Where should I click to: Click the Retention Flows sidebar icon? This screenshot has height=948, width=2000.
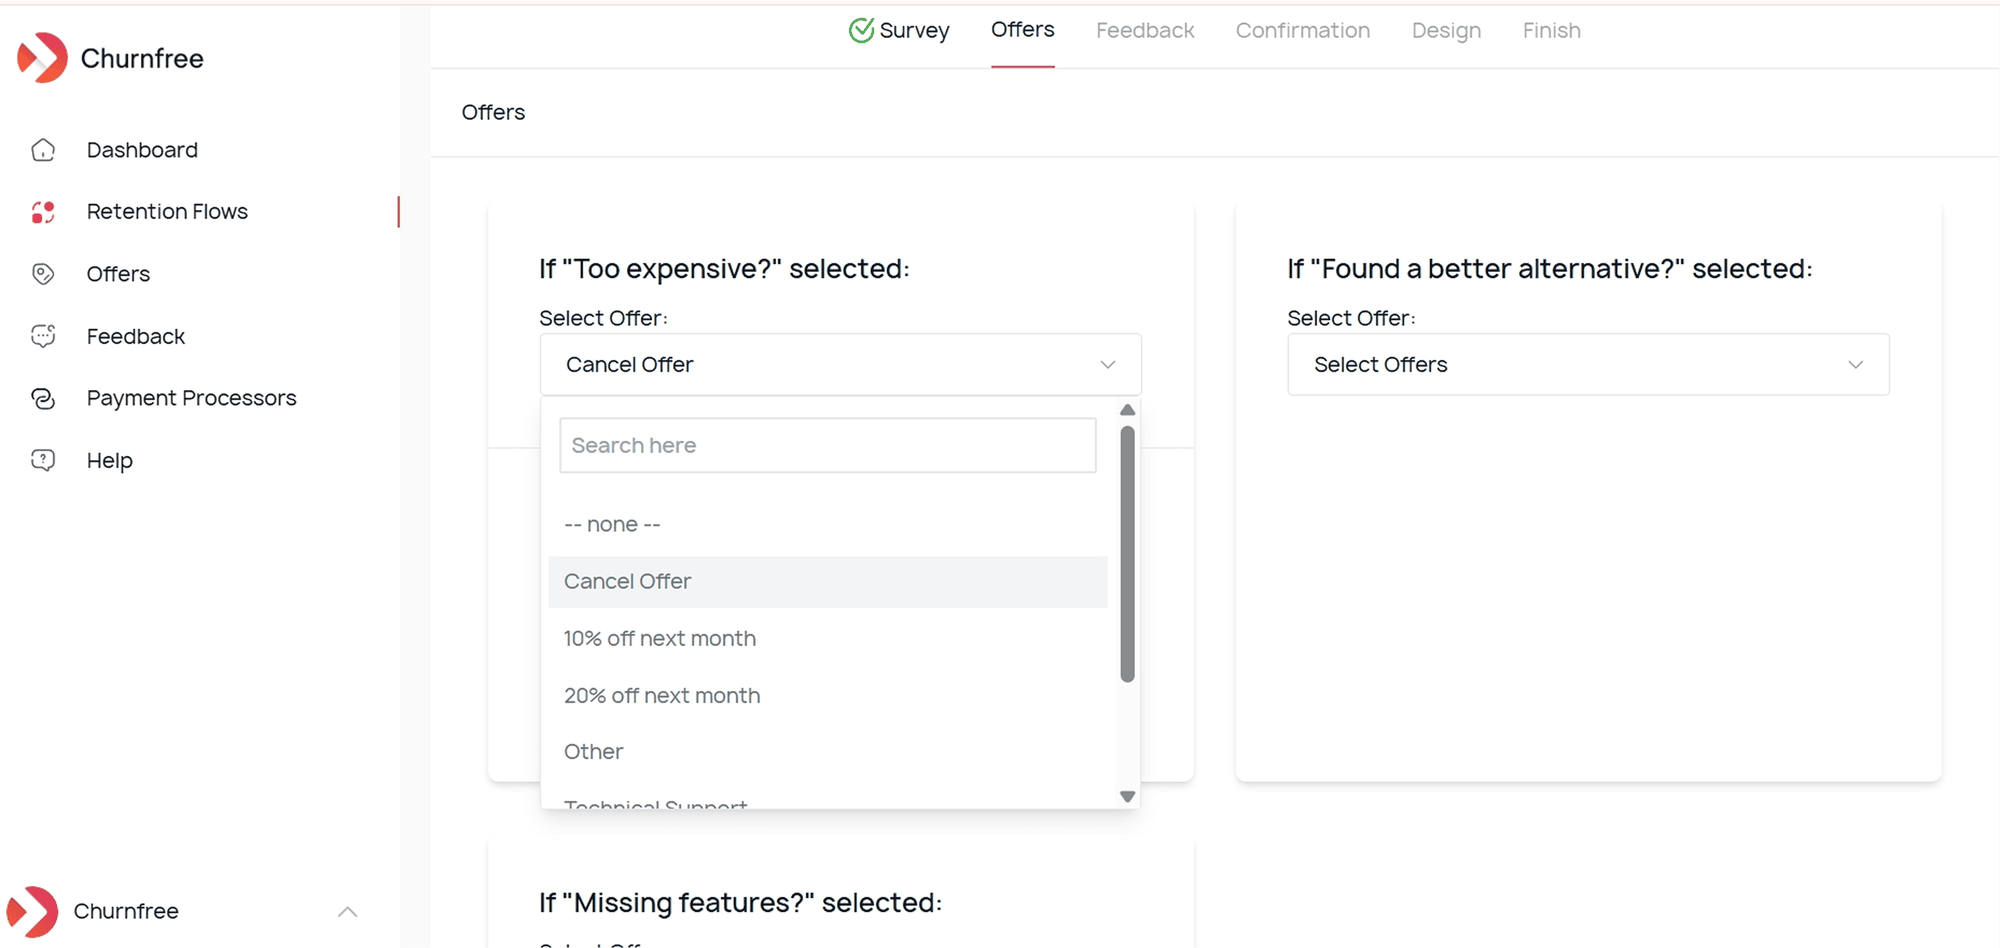coord(43,212)
